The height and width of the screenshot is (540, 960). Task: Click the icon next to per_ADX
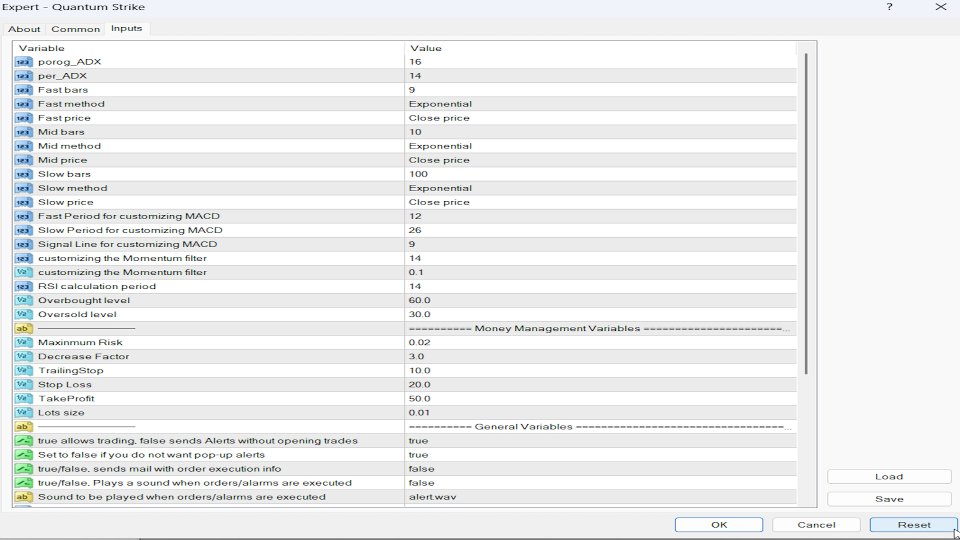pyautogui.click(x=23, y=76)
